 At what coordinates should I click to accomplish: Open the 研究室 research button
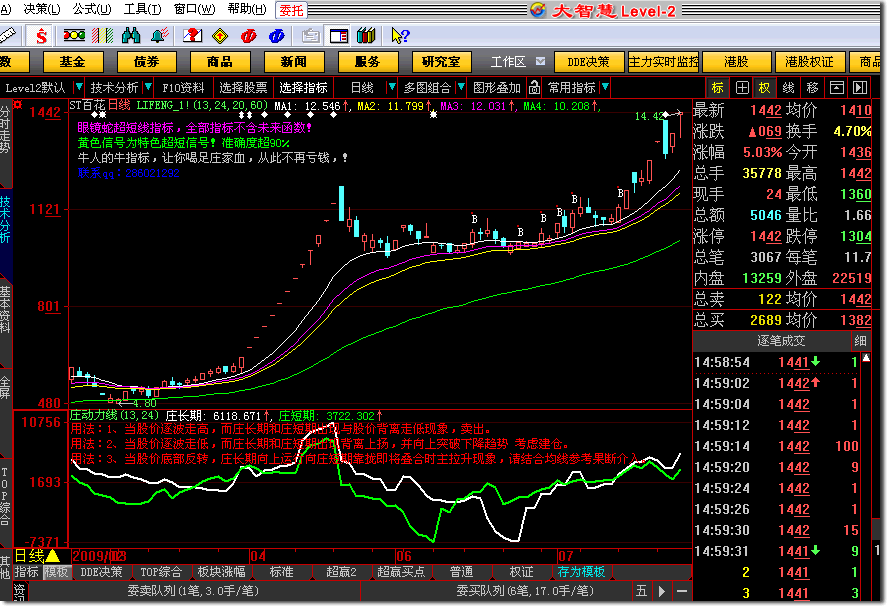(x=442, y=61)
